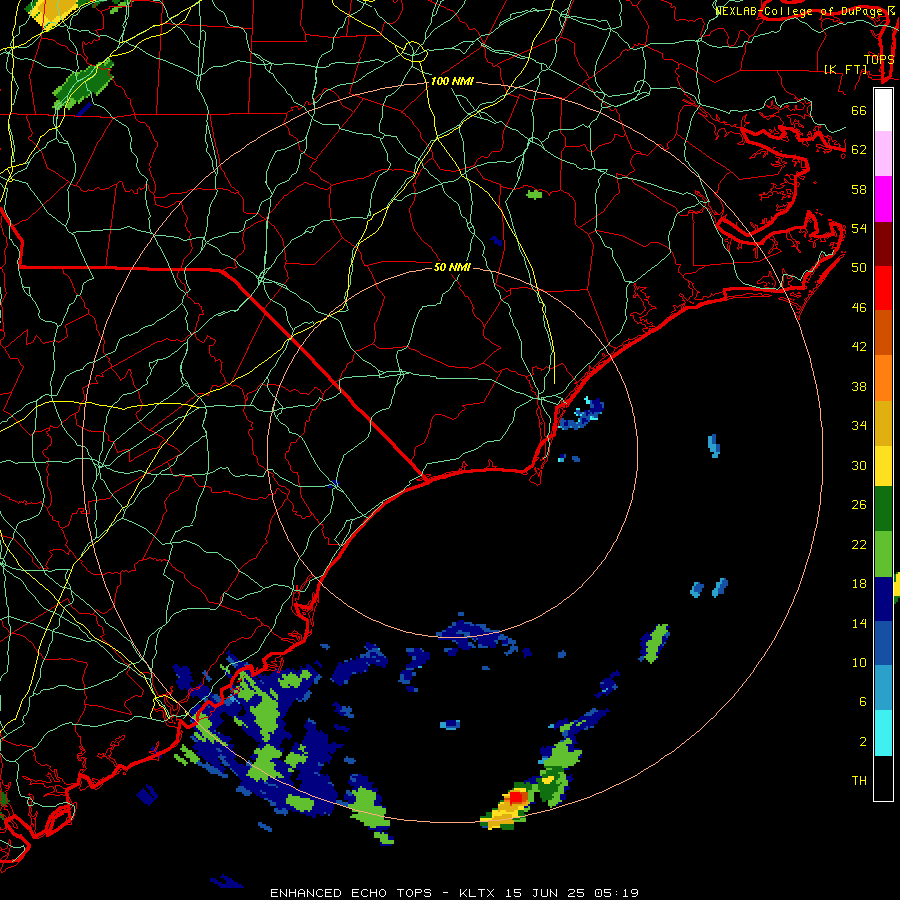Click the '26' scale label

tap(859, 505)
